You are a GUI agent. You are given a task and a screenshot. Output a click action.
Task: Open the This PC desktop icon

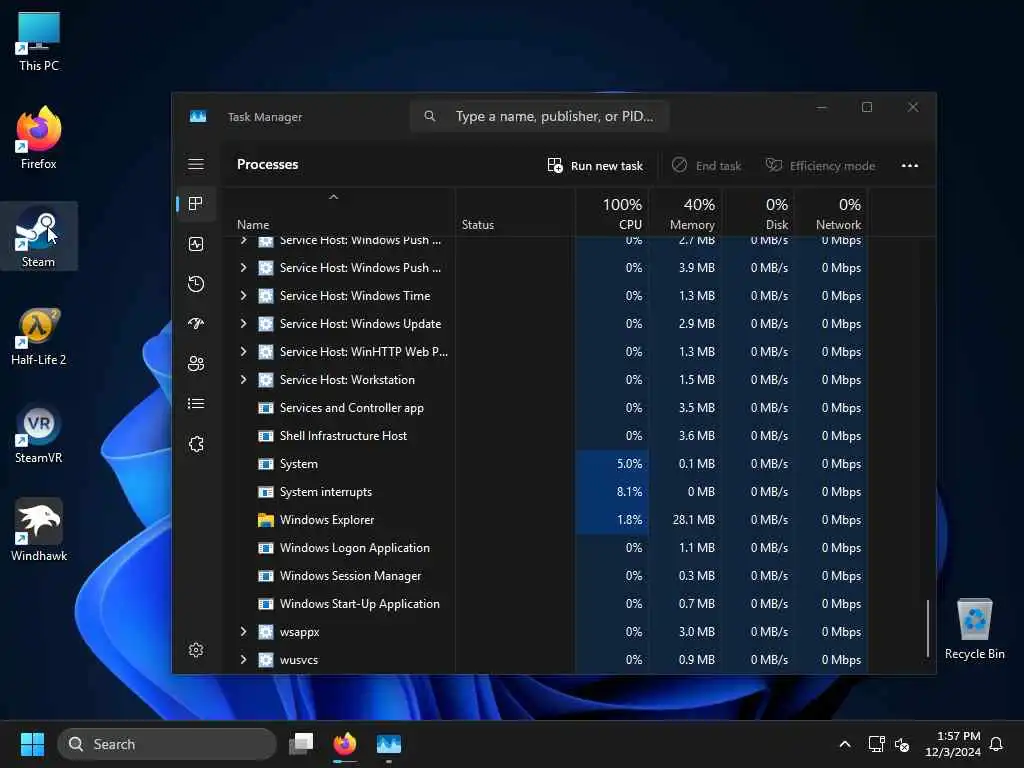coord(39,40)
